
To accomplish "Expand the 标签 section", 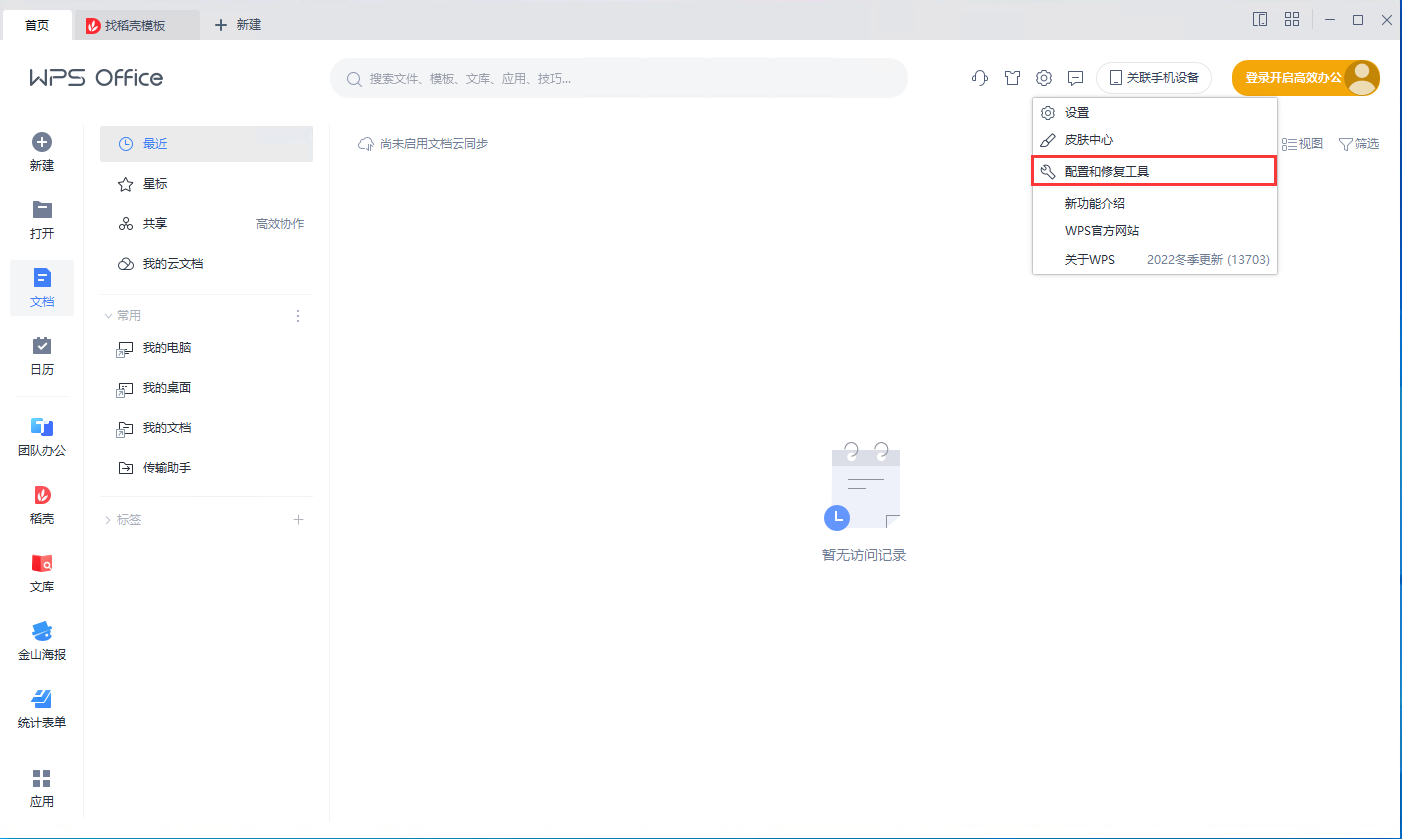I will (123, 520).
